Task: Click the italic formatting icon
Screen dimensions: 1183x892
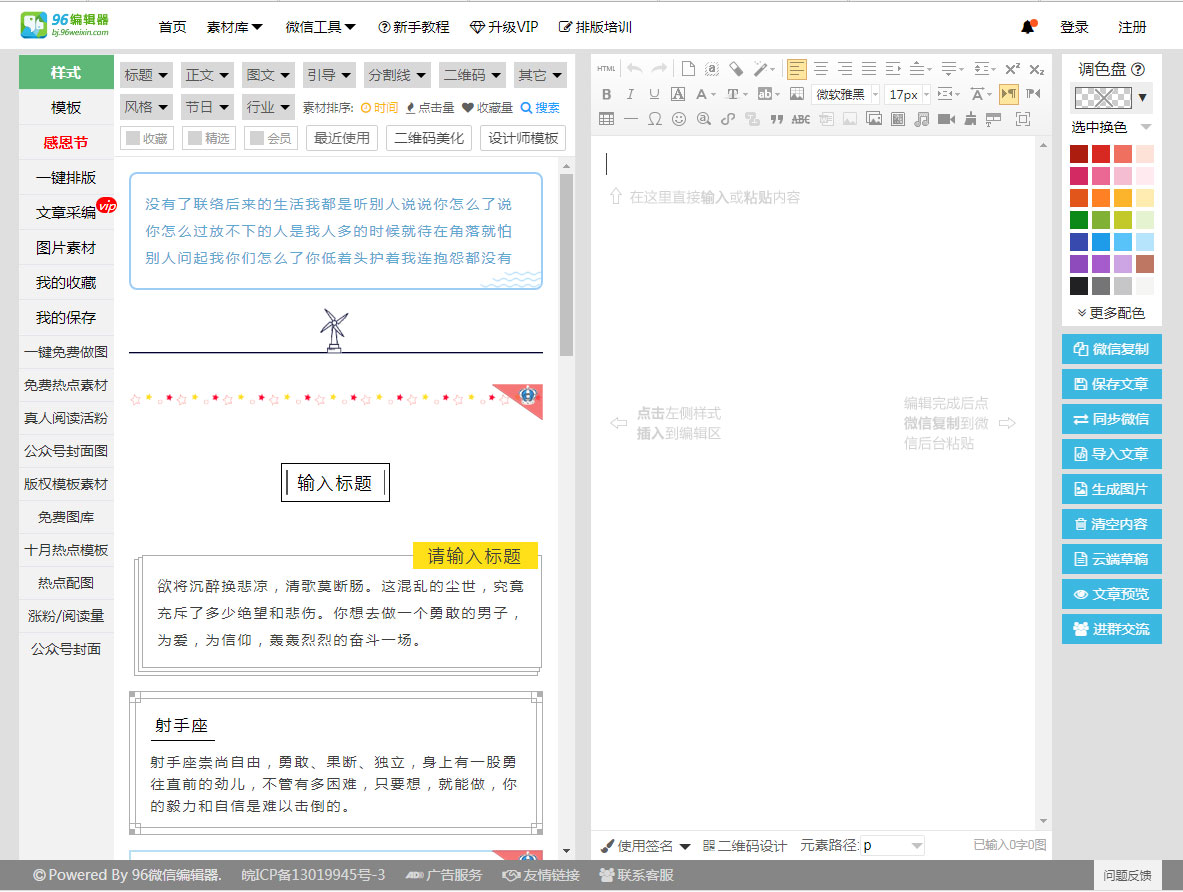Action: click(630, 94)
